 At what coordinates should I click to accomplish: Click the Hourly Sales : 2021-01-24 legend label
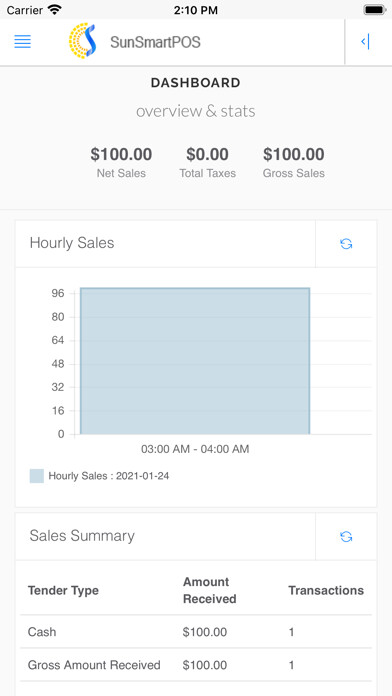[x=109, y=476]
